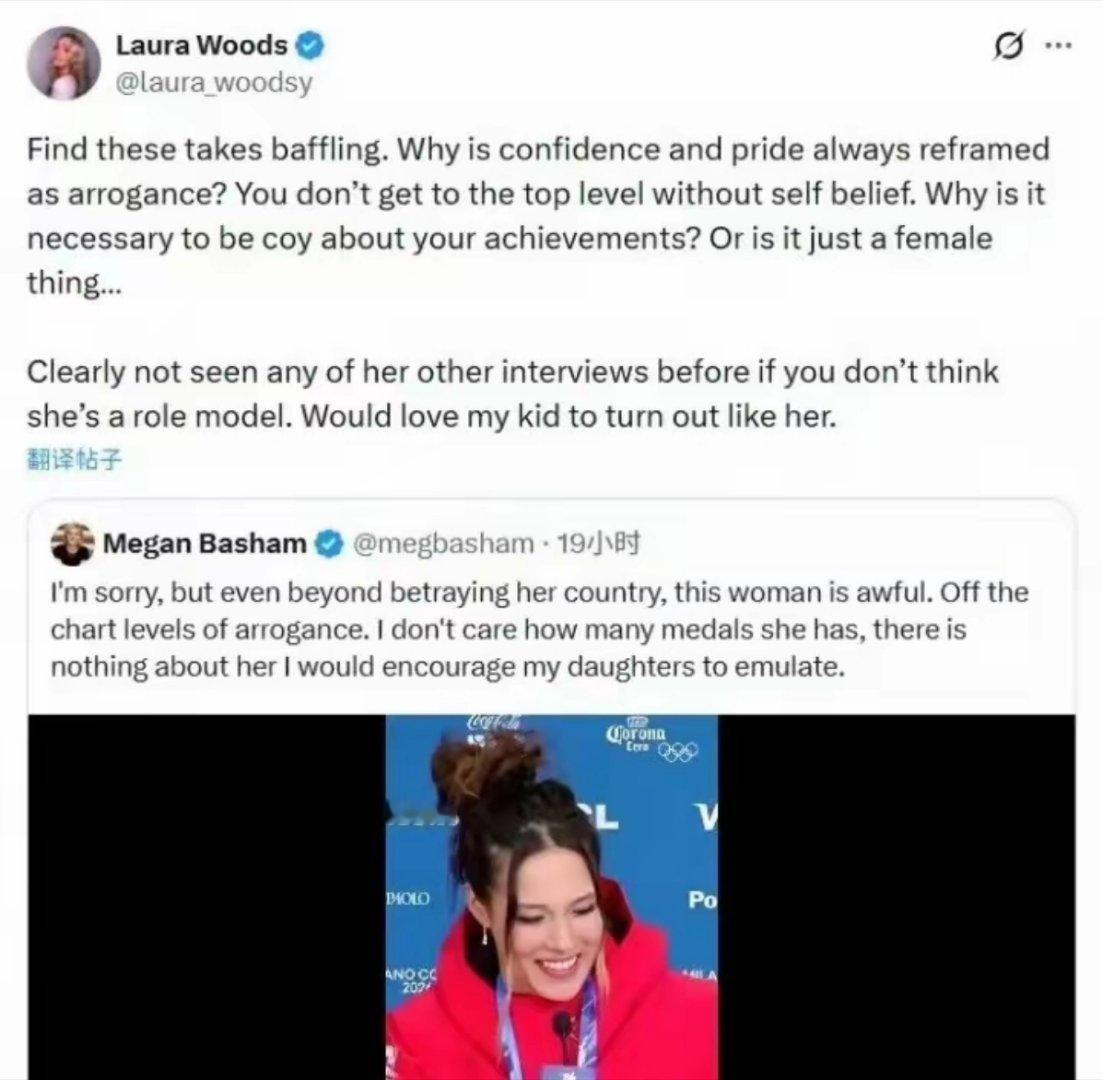Click the Corona logo in the video
This screenshot has width=1102, height=1080.
click(x=635, y=734)
